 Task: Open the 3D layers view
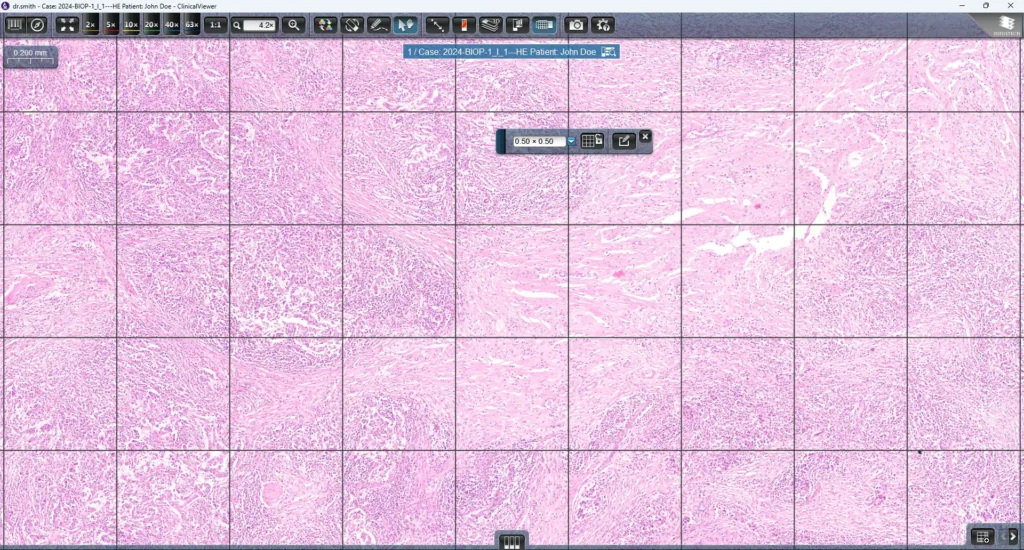click(490, 25)
